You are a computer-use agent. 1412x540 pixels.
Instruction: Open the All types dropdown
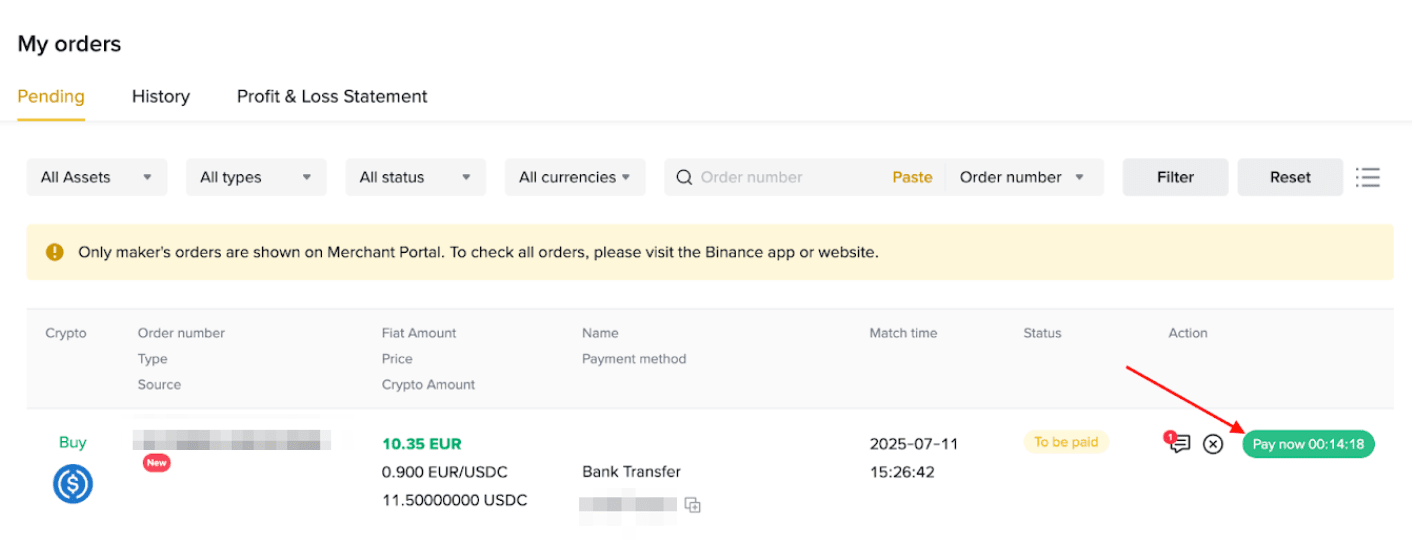[x=256, y=177]
